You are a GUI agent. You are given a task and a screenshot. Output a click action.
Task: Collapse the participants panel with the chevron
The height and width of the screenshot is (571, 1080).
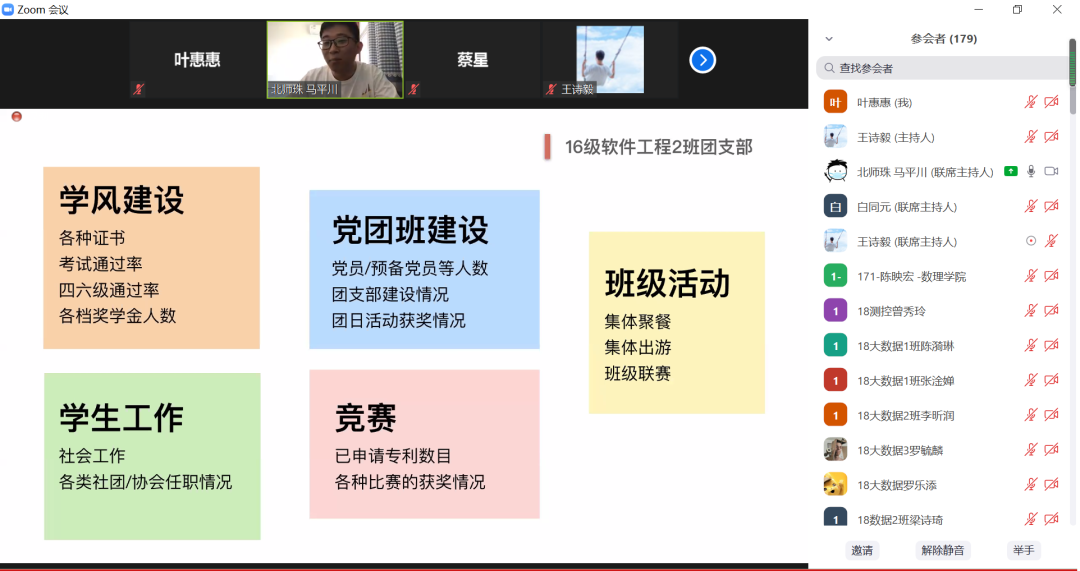(x=828, y=39)
